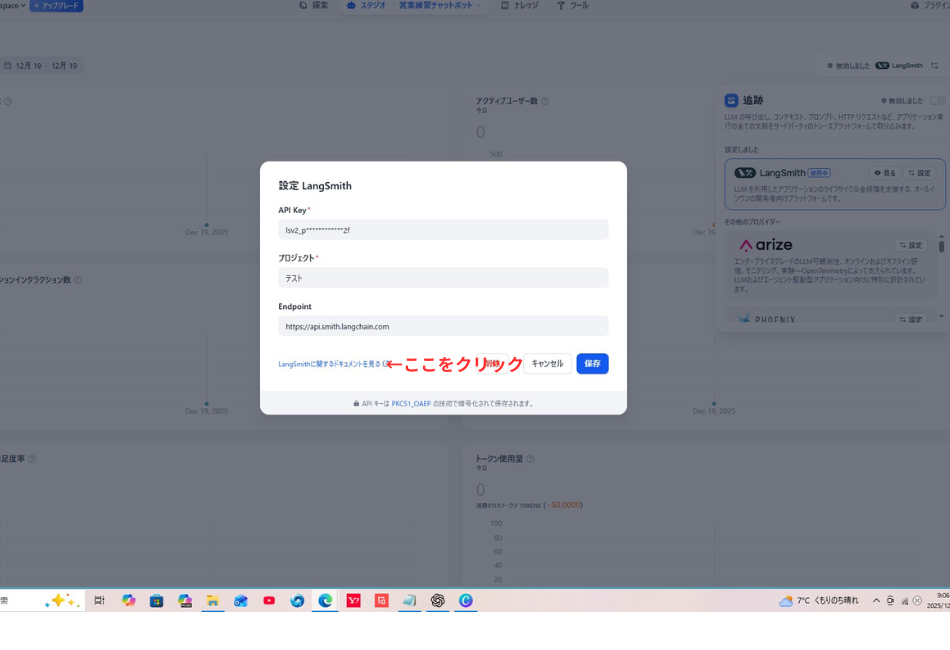Open Firefox from the taskbar
950x650 pixels.
(x=298, y=600)
